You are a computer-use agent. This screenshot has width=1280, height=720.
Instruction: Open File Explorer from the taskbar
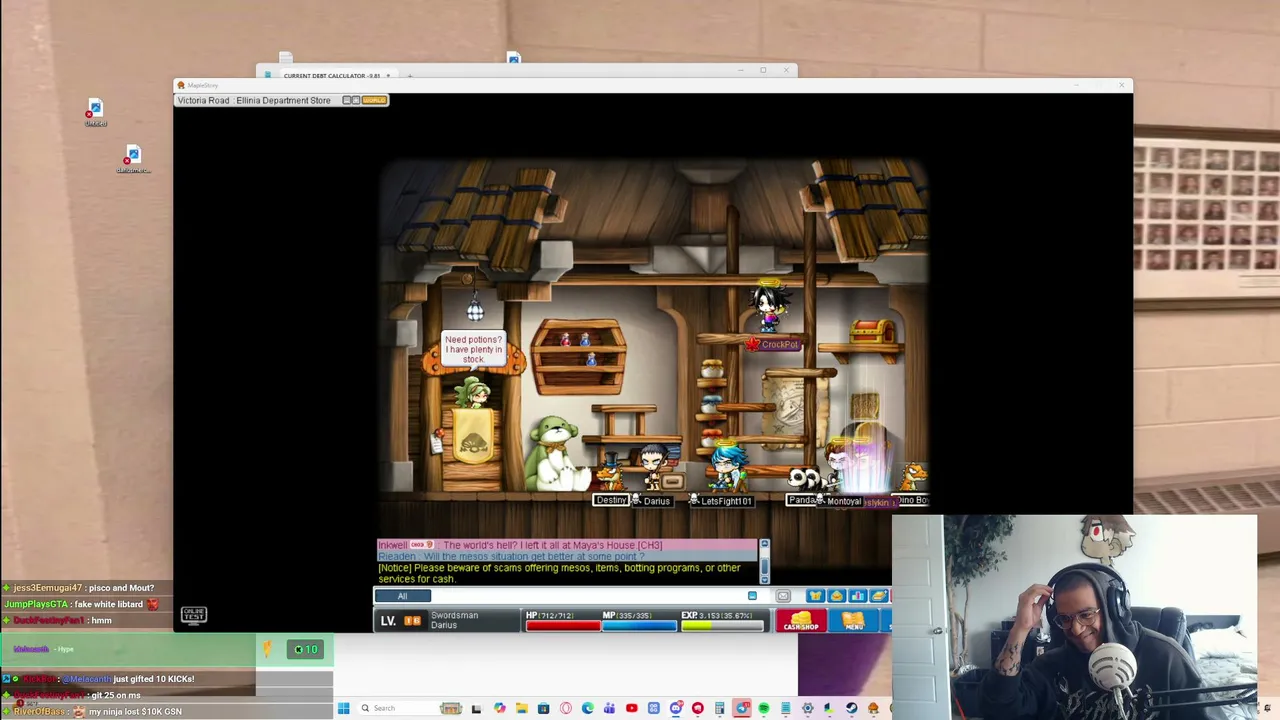(x=521, y=709)
